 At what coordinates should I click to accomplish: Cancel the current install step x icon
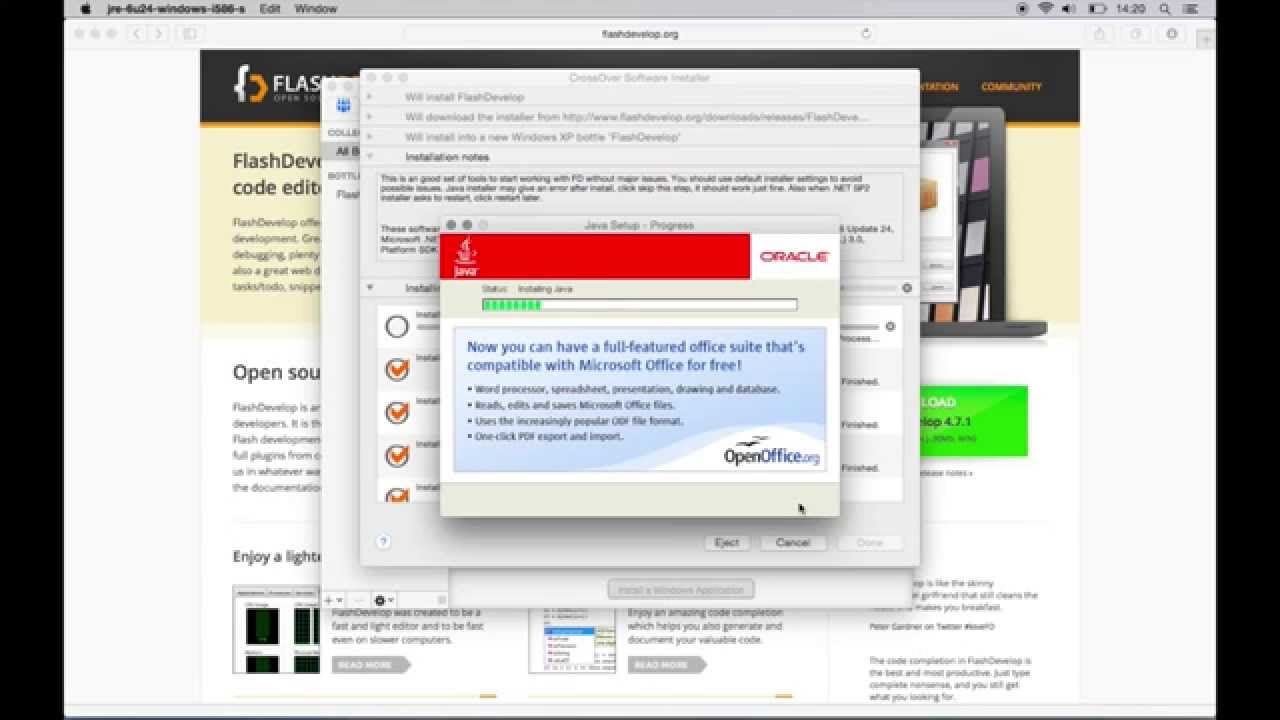coord(890,326)
